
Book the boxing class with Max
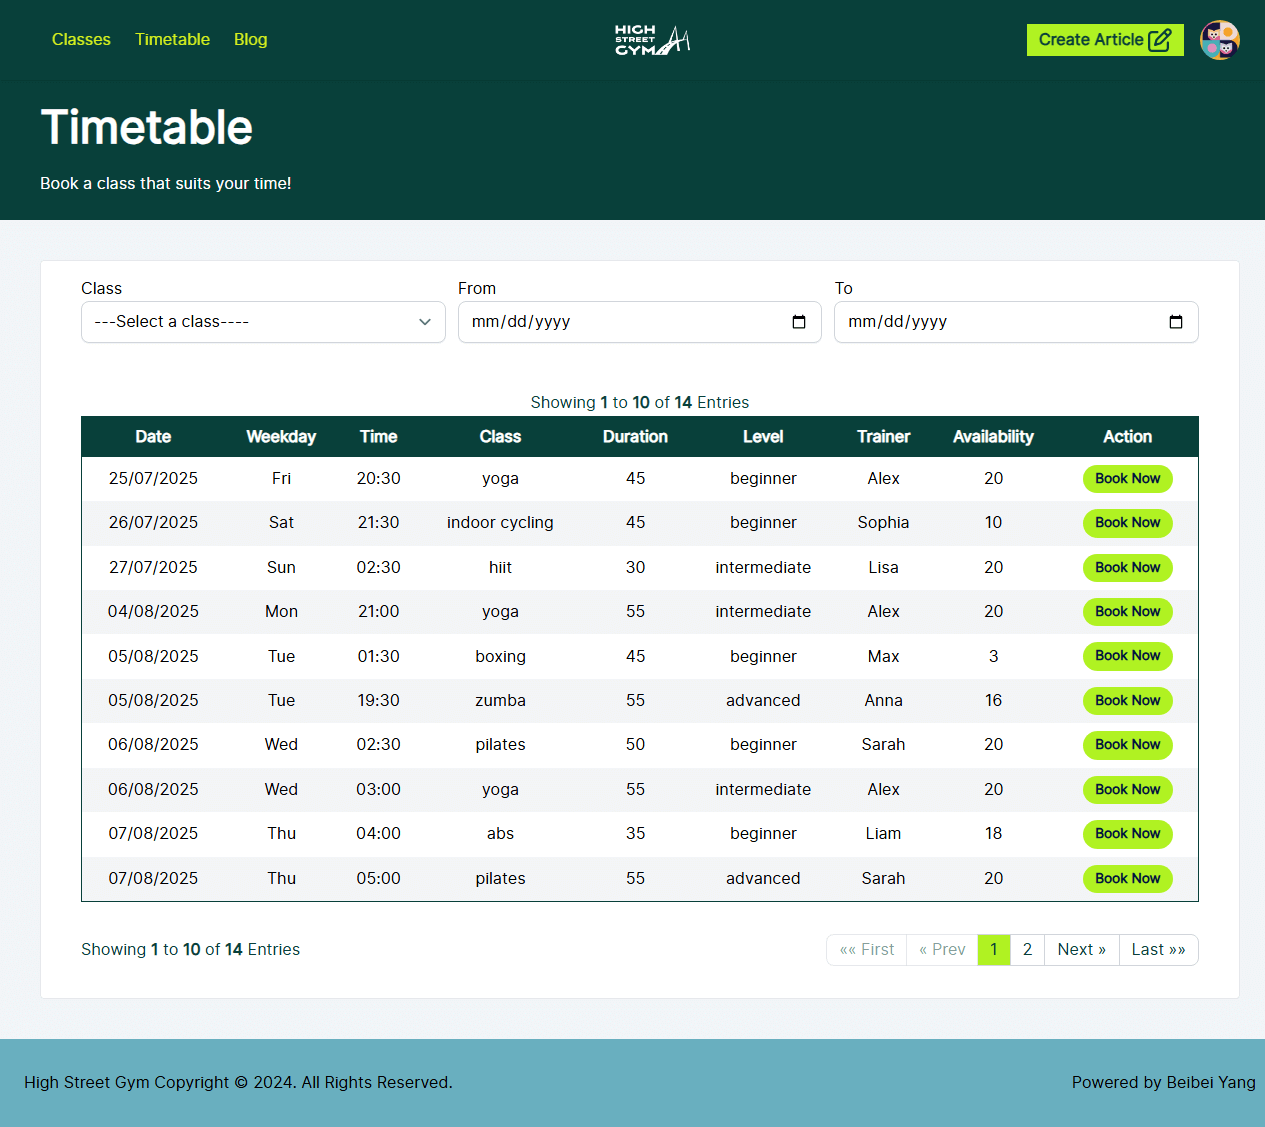tap(1127, 656)
